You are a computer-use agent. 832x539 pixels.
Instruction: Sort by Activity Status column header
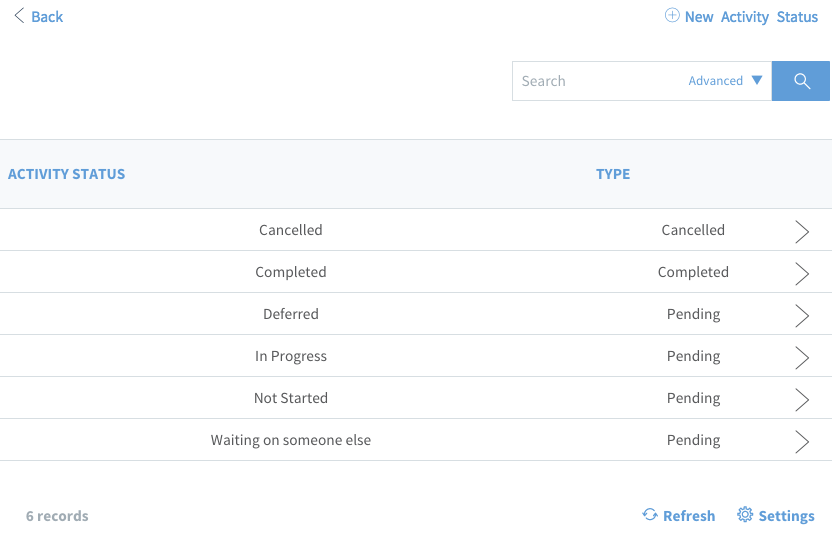click(66, 174)
